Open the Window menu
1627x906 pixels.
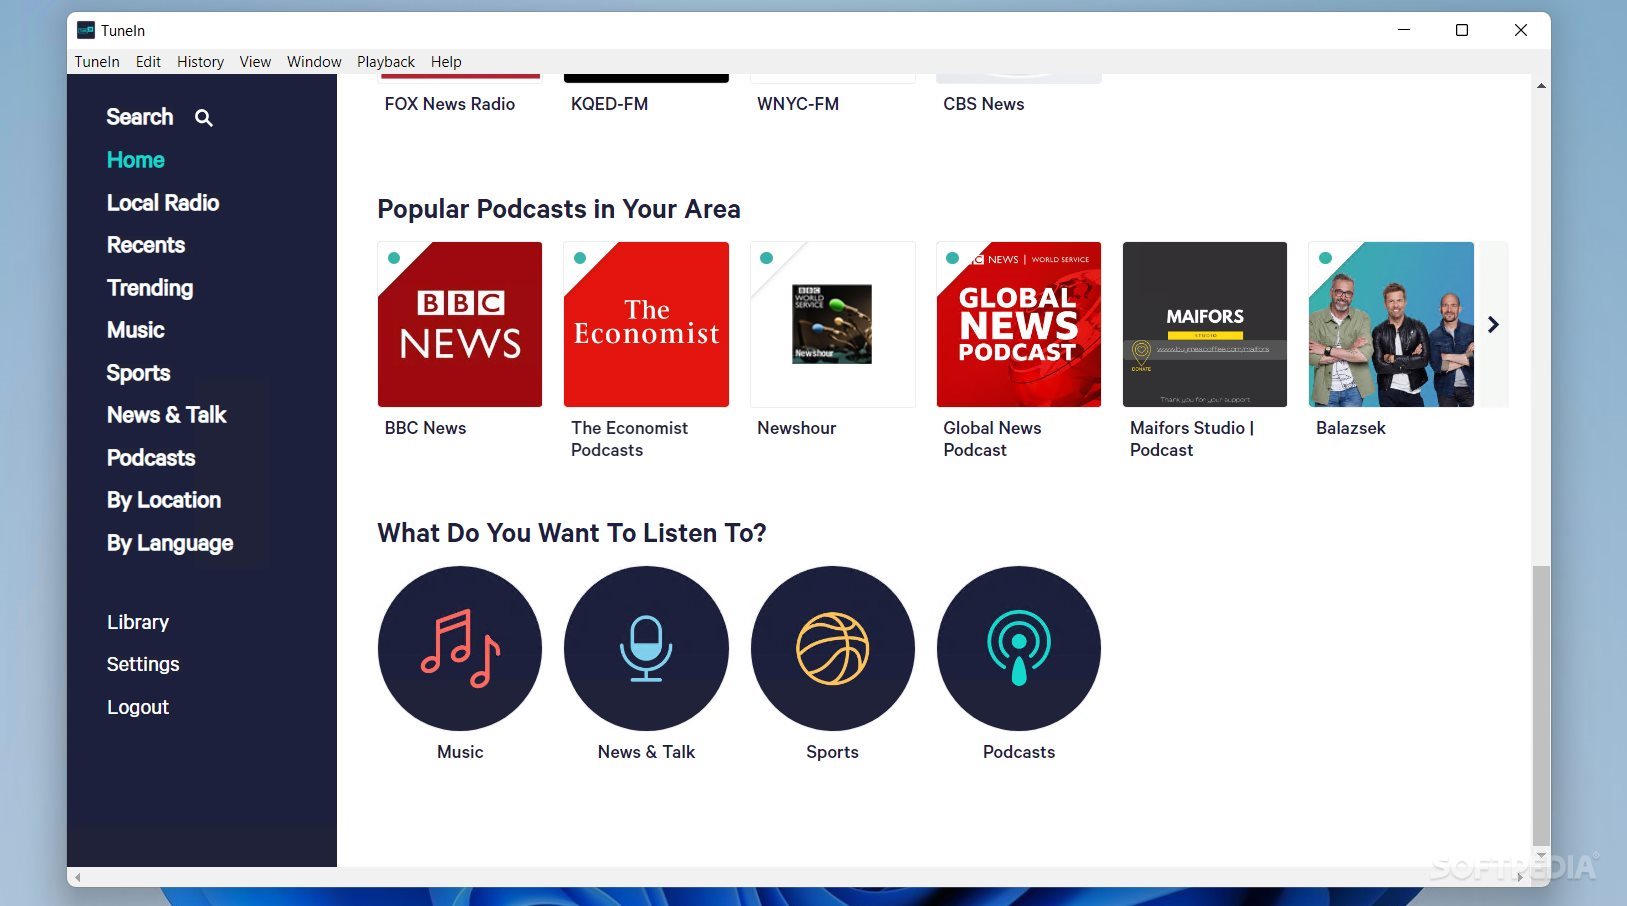click(314, 62)
